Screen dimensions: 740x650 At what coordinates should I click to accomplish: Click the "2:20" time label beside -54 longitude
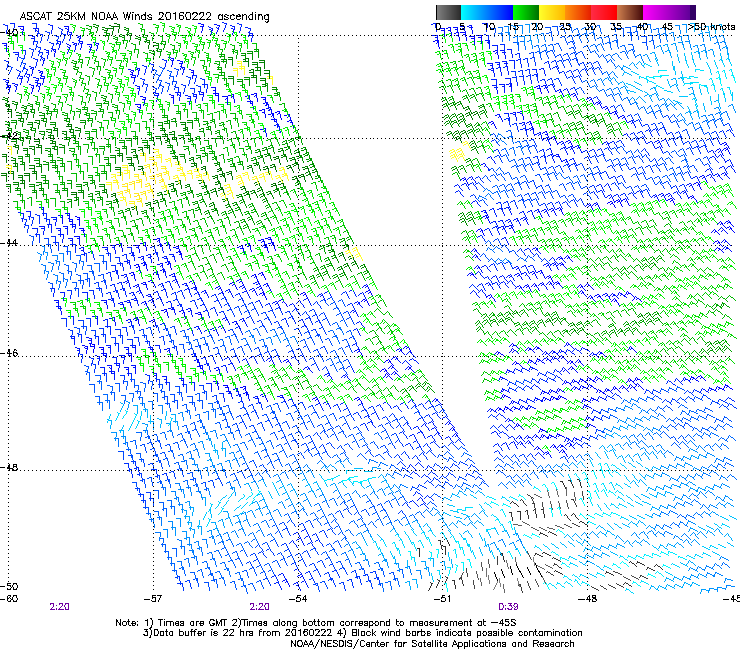tap(260, 607)
